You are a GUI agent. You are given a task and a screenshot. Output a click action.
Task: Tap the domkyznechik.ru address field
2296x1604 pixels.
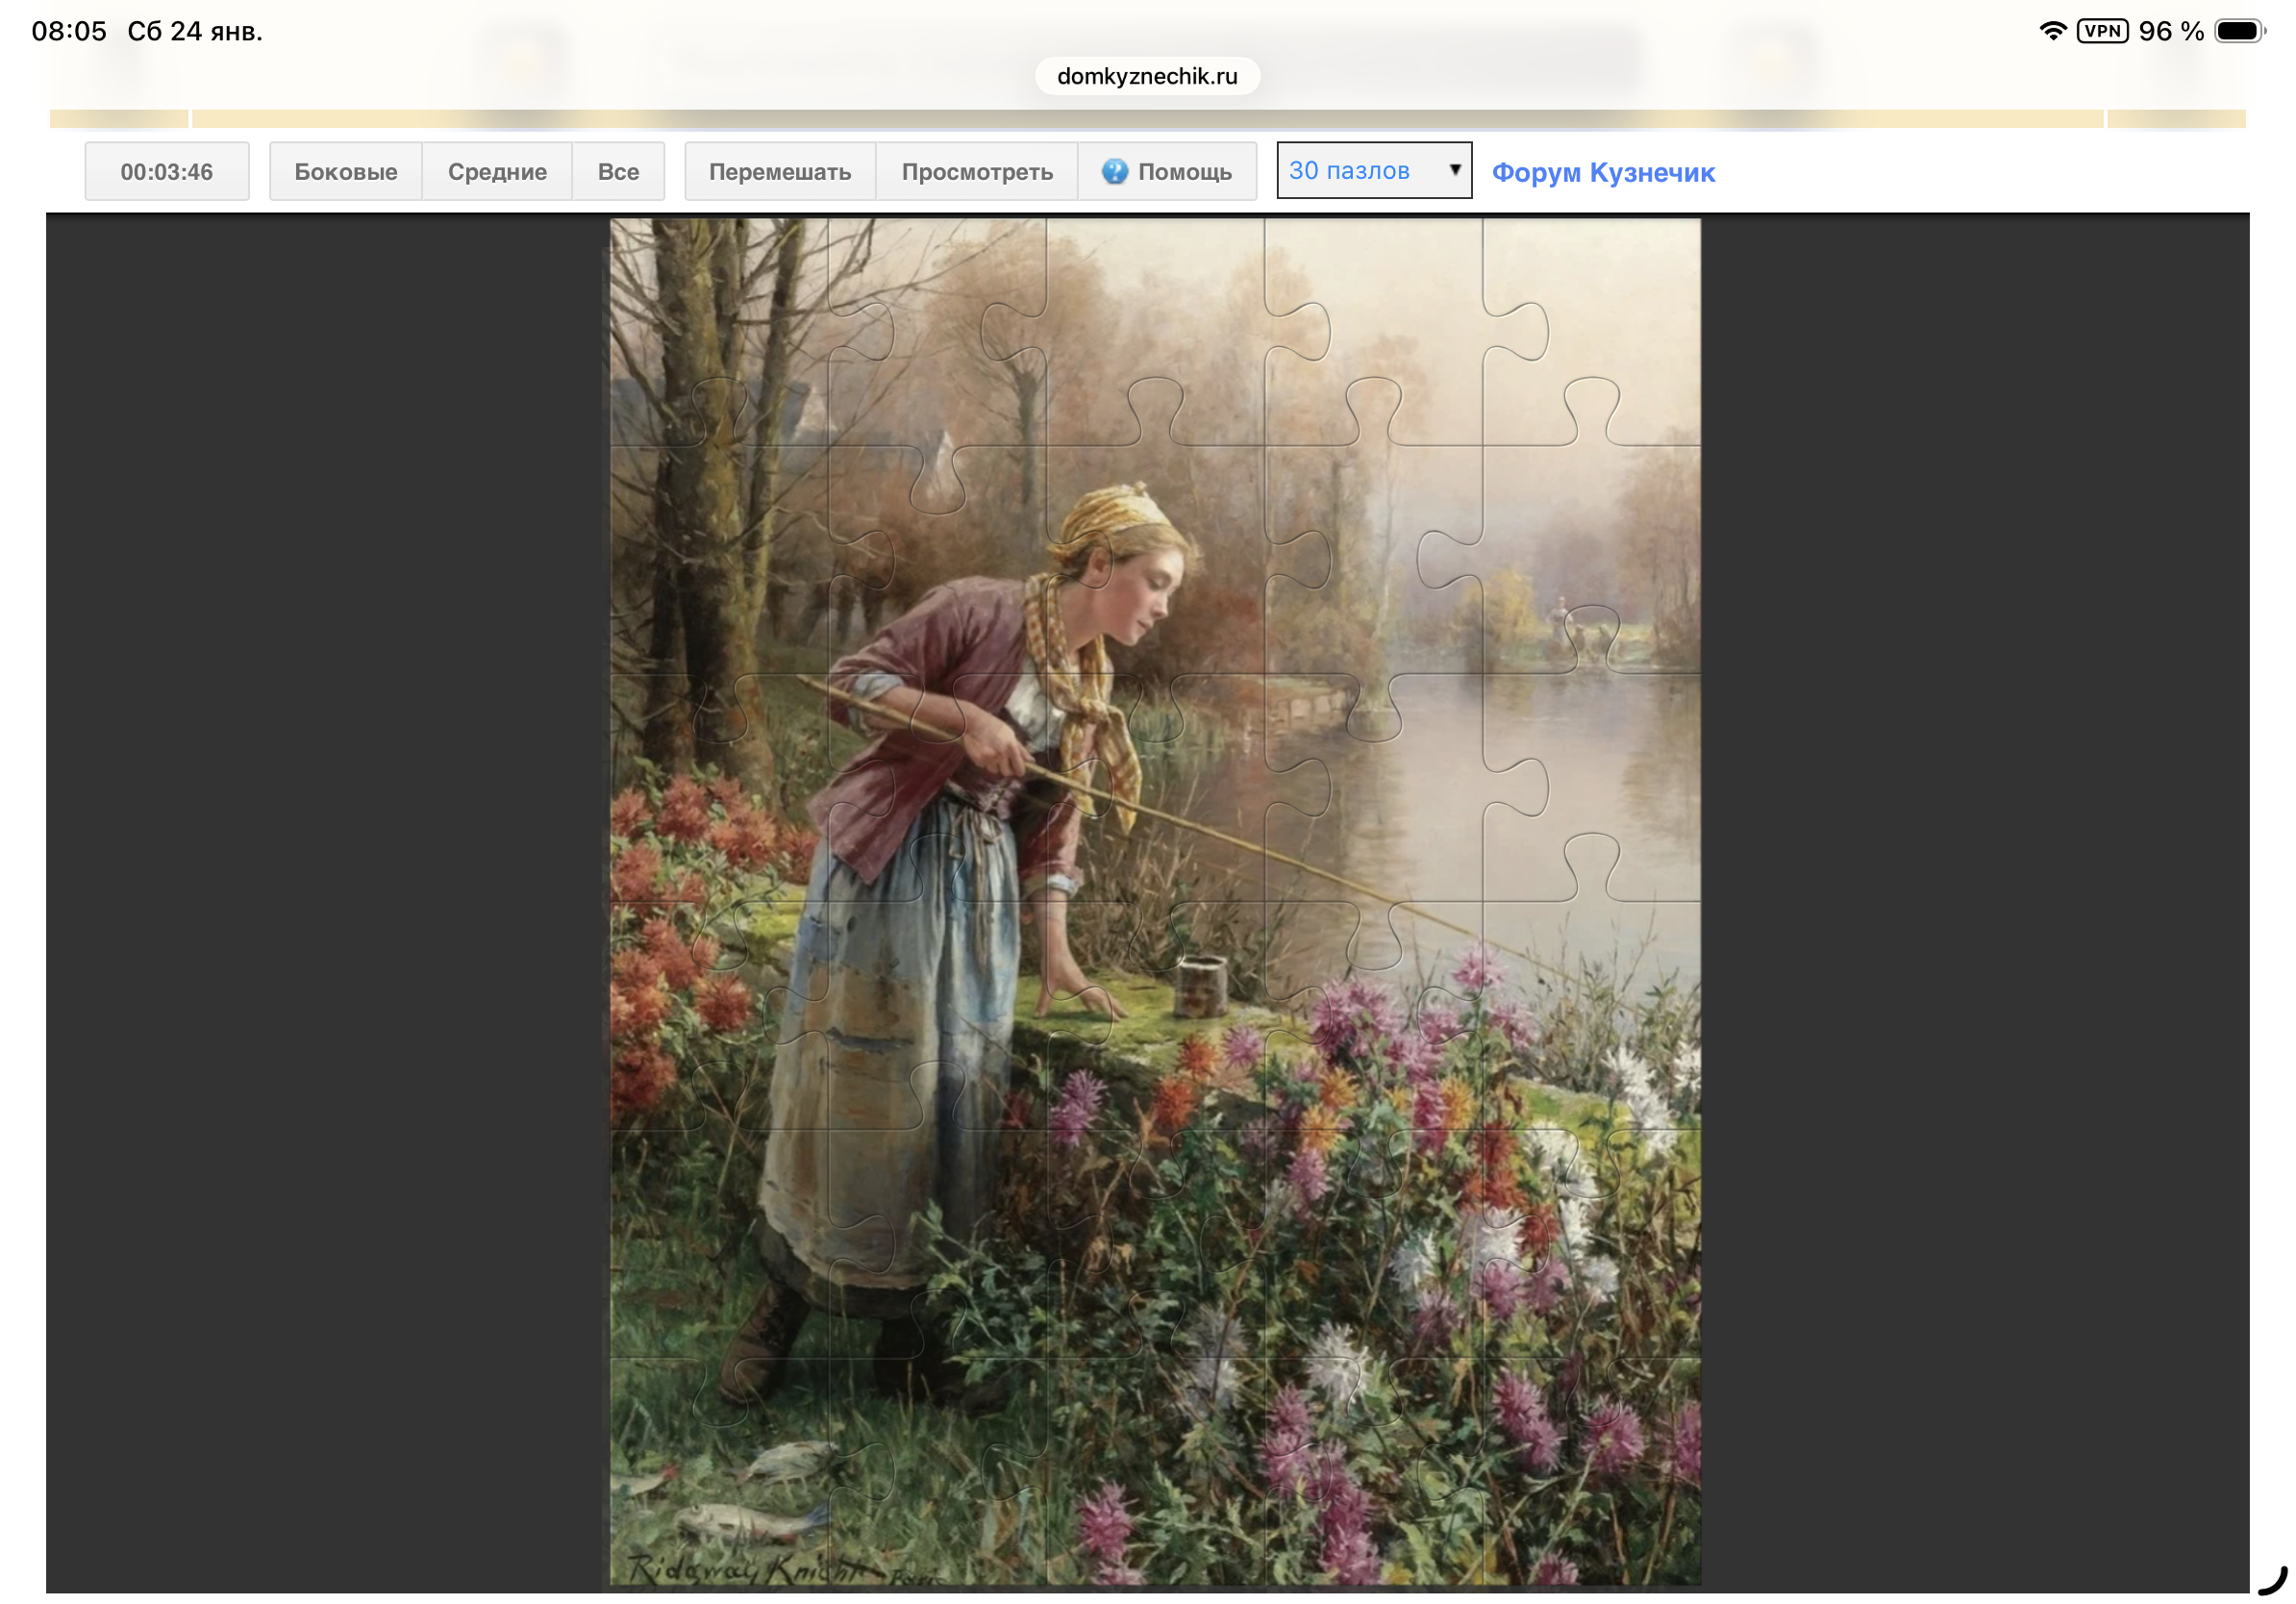1147,76
